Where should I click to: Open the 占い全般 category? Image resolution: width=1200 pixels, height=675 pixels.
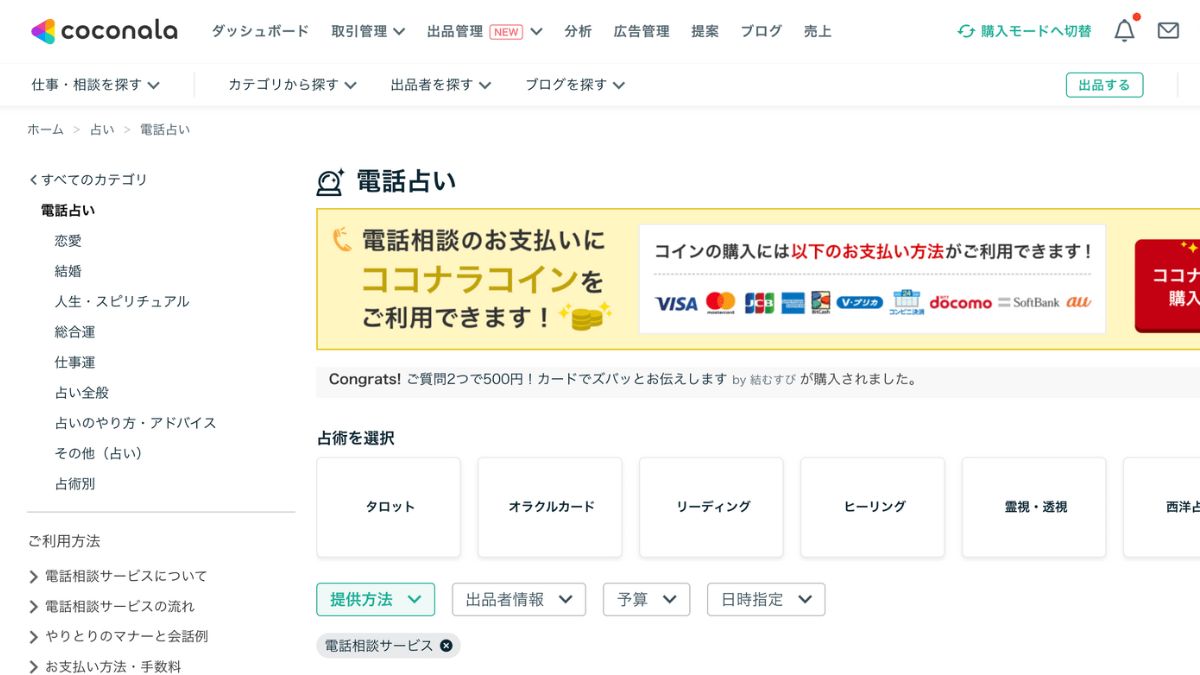tap(82, 393)
